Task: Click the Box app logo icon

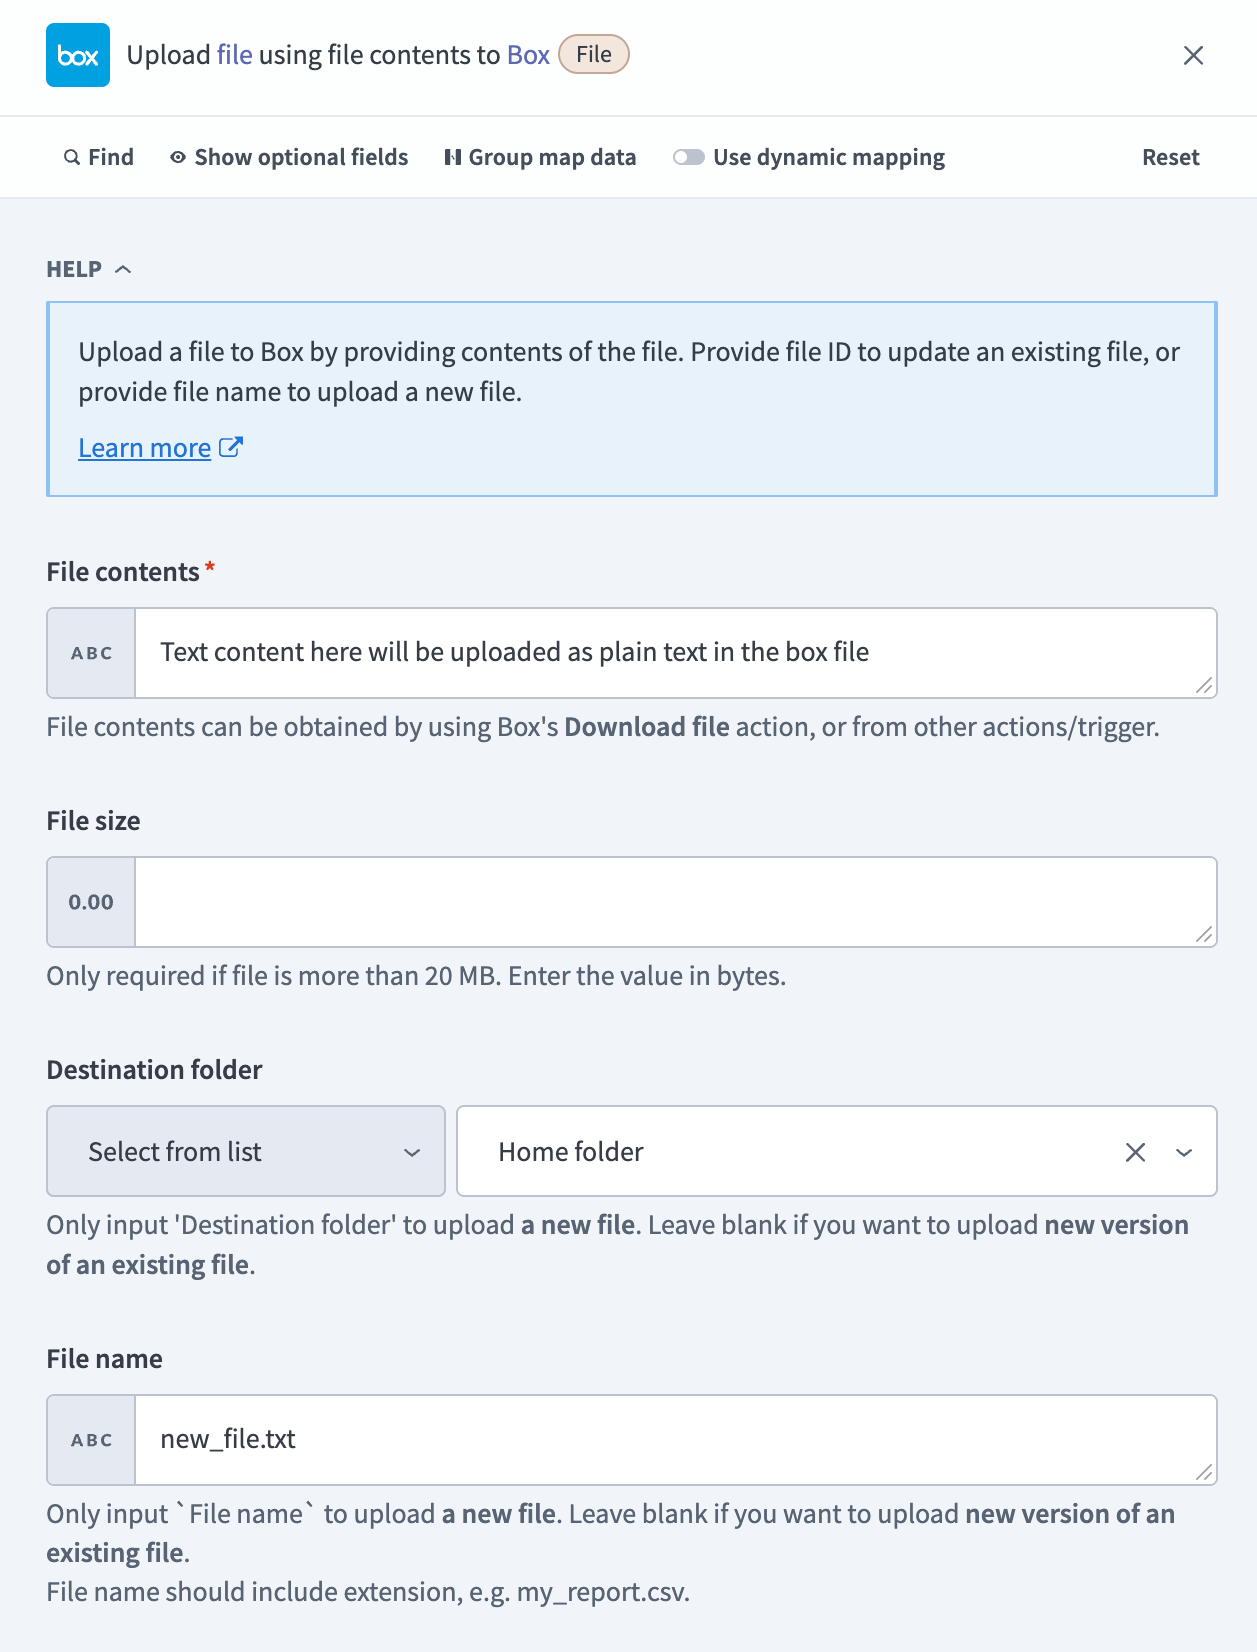Action: click(x=78, y=55)
